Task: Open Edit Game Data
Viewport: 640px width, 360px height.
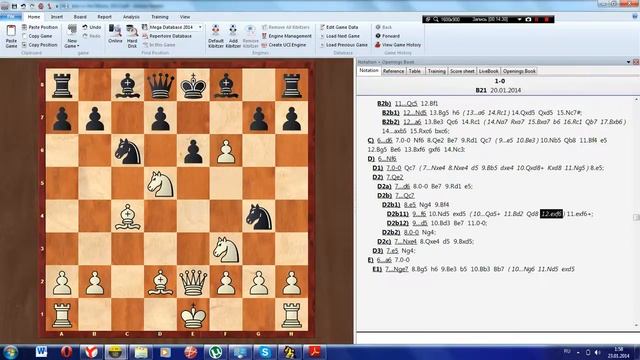Action: pyautogui.click(x=339, y=27)
